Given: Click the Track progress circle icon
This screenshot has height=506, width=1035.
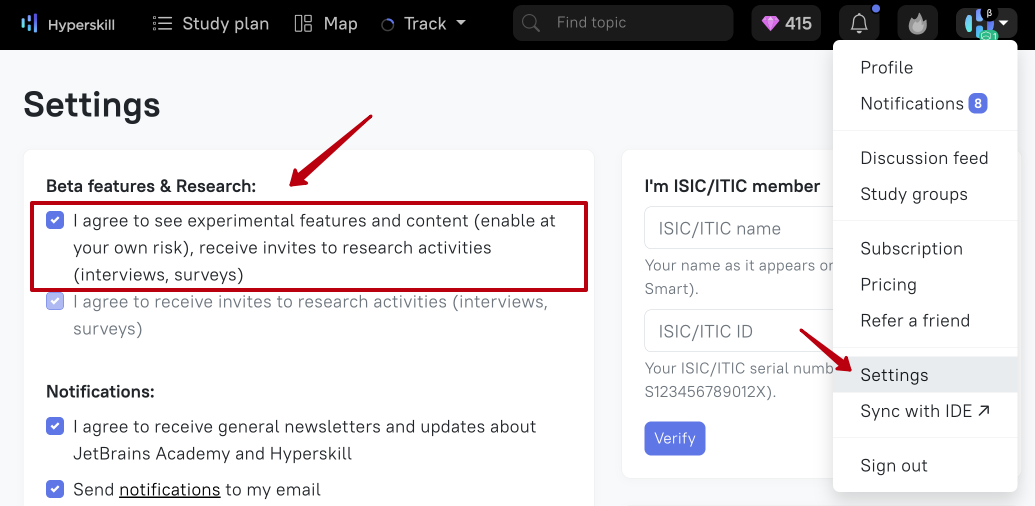Looking at the screenshot, I should tap(387, 24).
